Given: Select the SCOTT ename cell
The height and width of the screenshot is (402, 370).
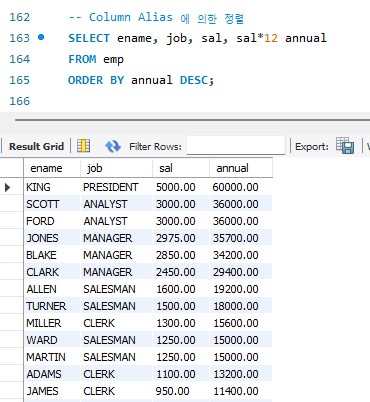Looking at the screenshot, I should click(x=52, y=204).
